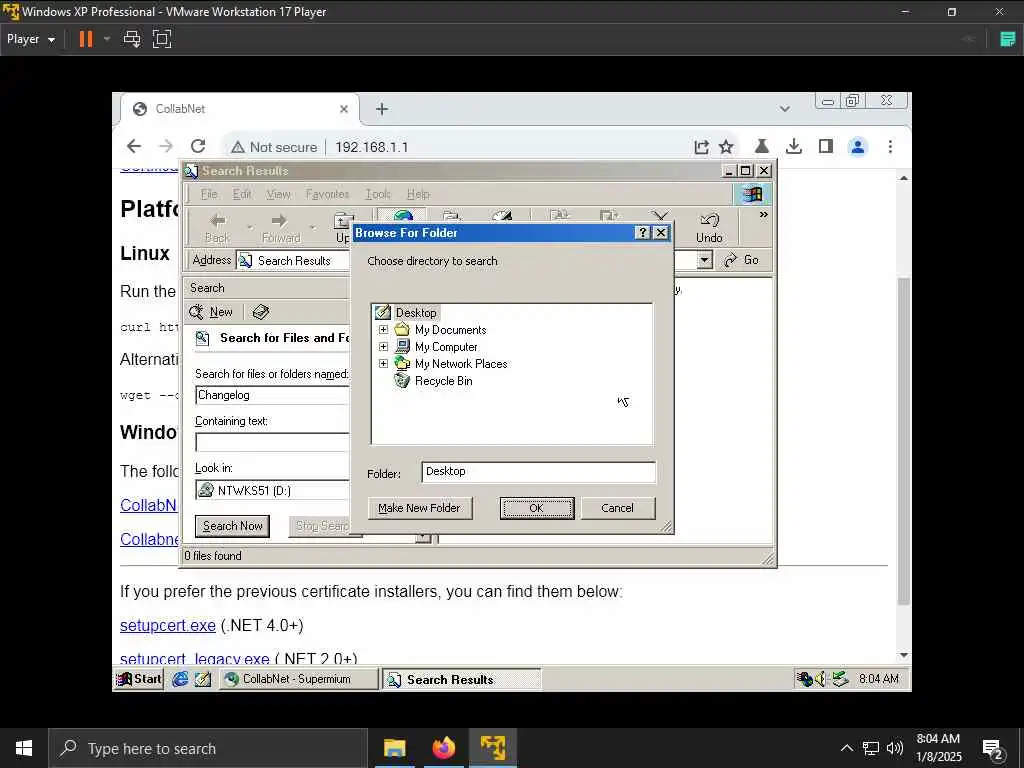This screenshot has width=1024, height=768.
Task: Show hidden icons chevron on host taskbar
Action: [846, 748]
